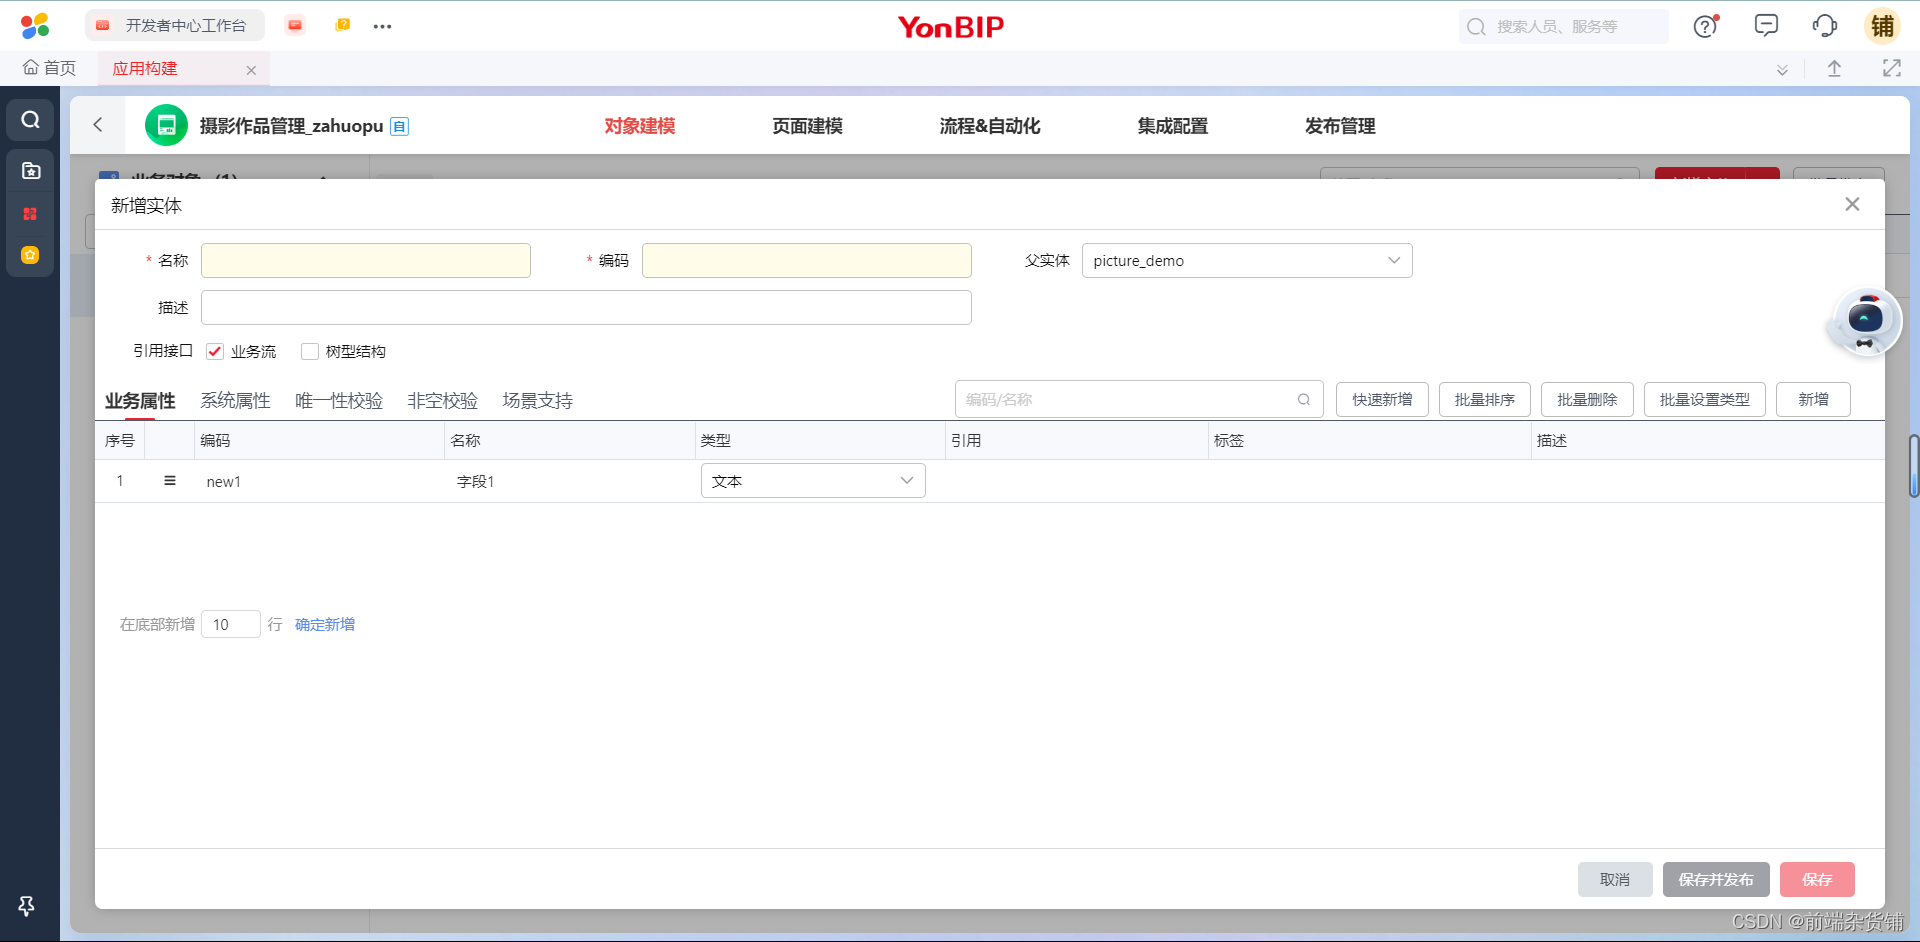Screen dimensions: 1920x942
Task: Click the green application logo icon
Action: click(166, 125)
